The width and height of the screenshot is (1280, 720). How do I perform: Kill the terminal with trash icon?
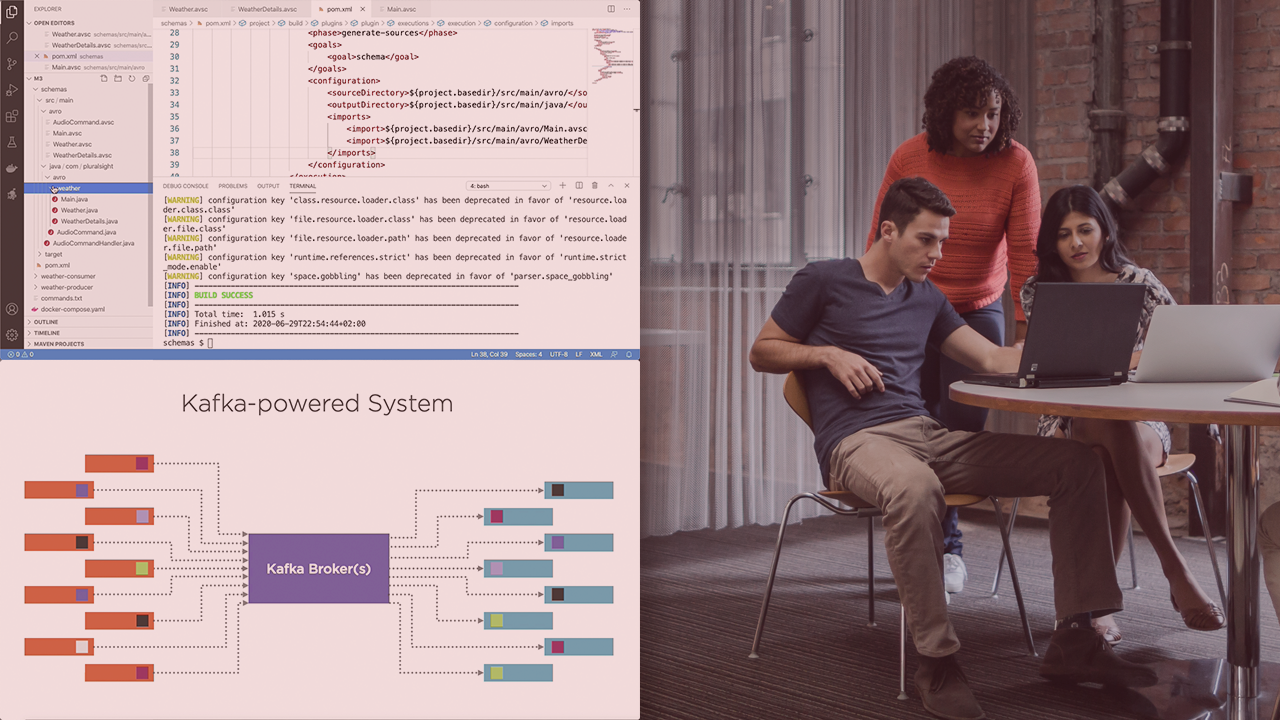(594, 186)
